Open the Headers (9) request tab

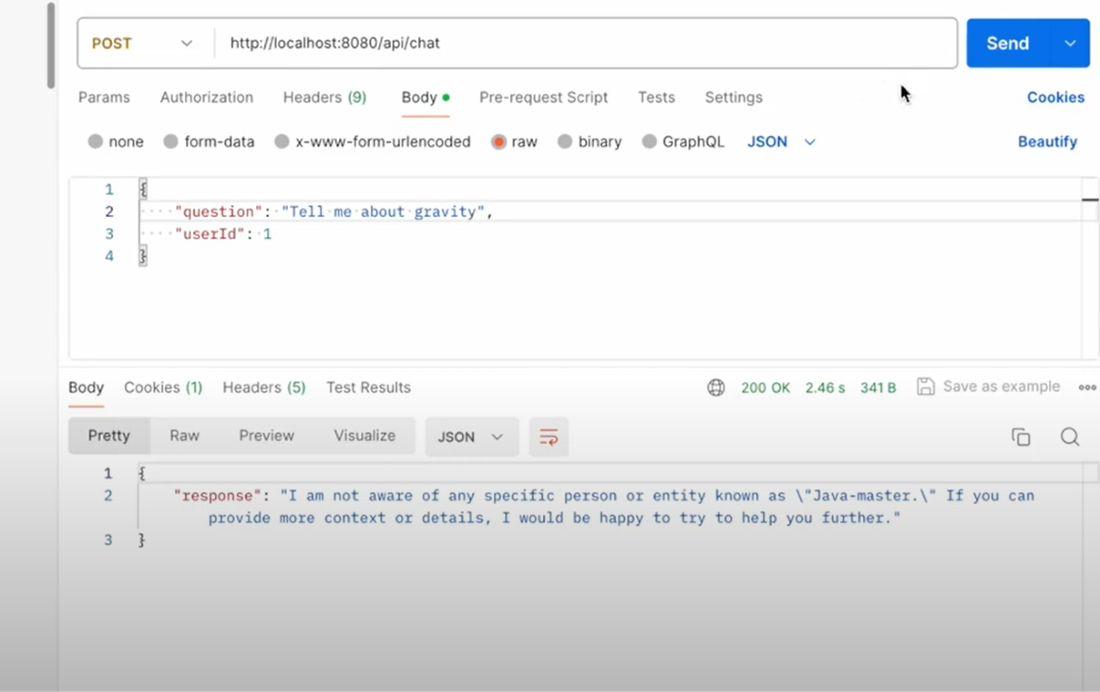point(325,98)
